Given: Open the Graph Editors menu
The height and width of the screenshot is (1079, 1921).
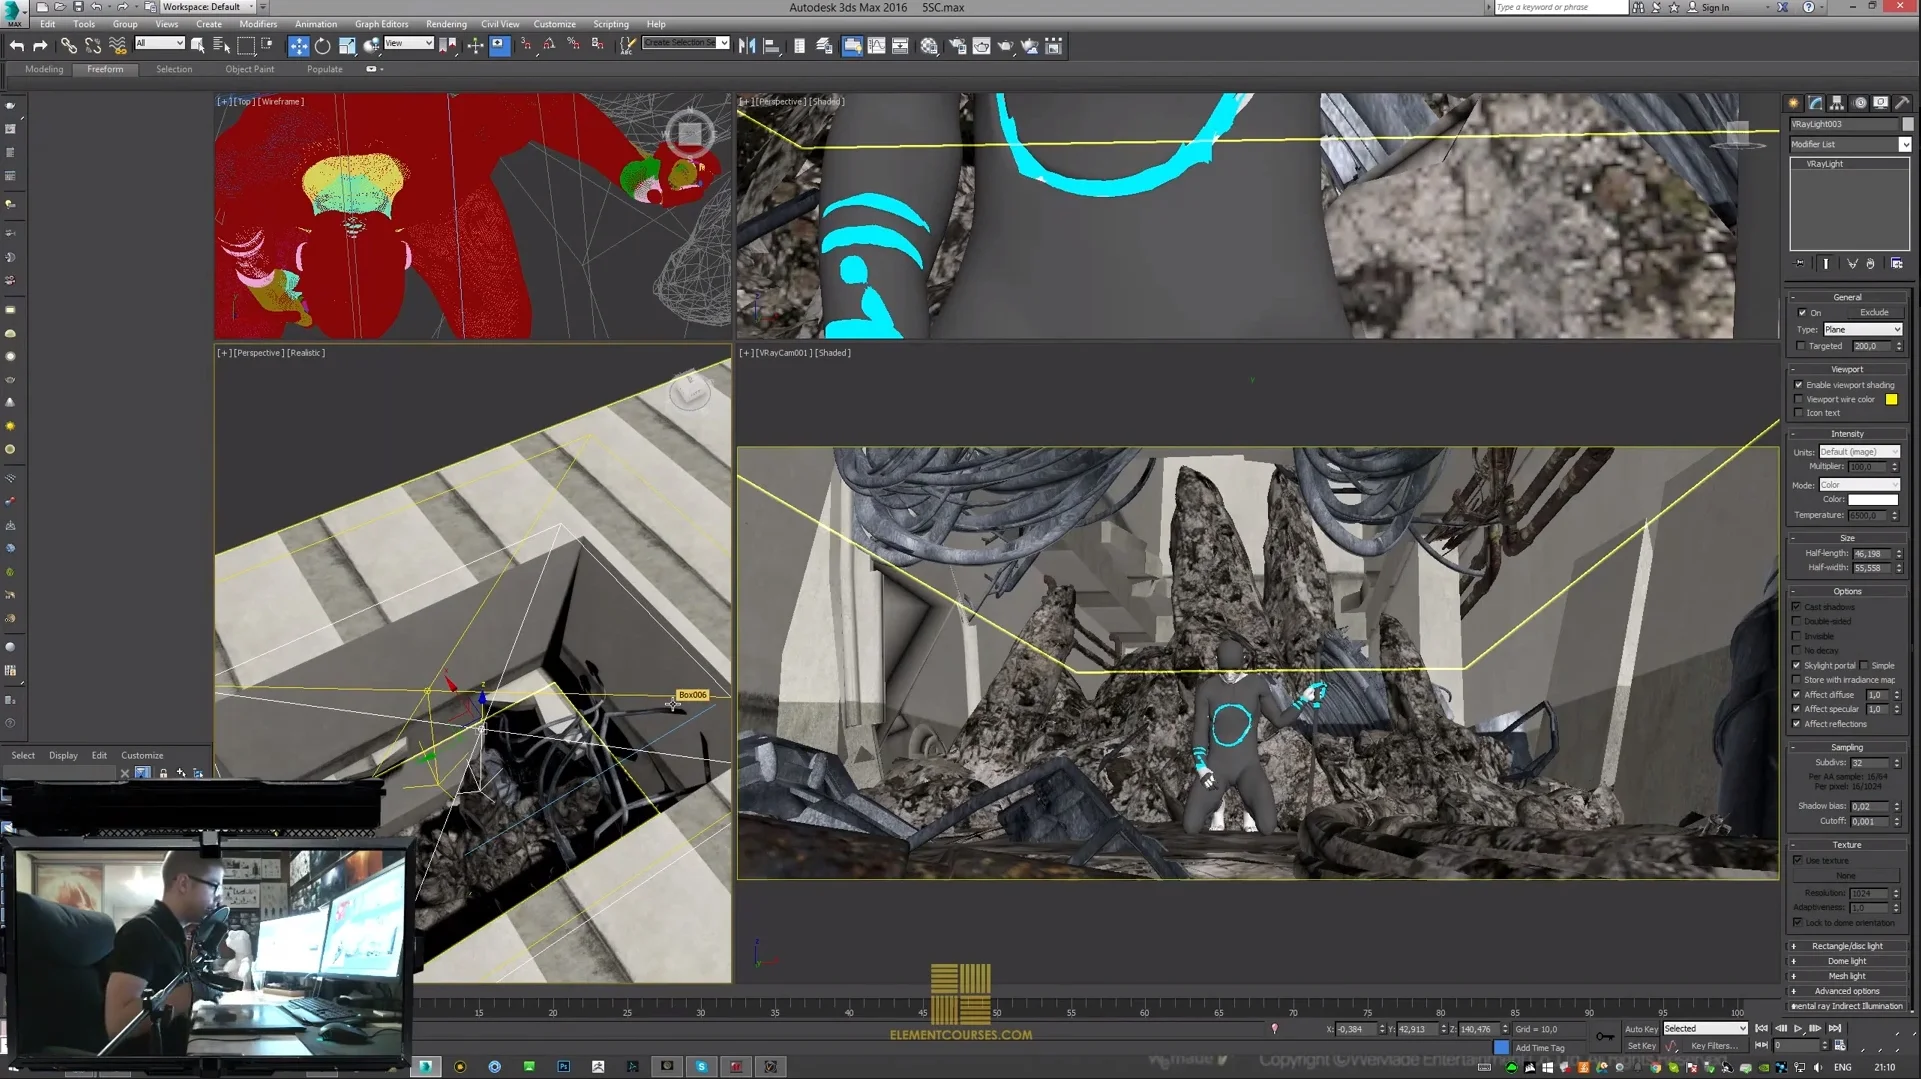Looking at the screenshot, I should click(381, 24).
